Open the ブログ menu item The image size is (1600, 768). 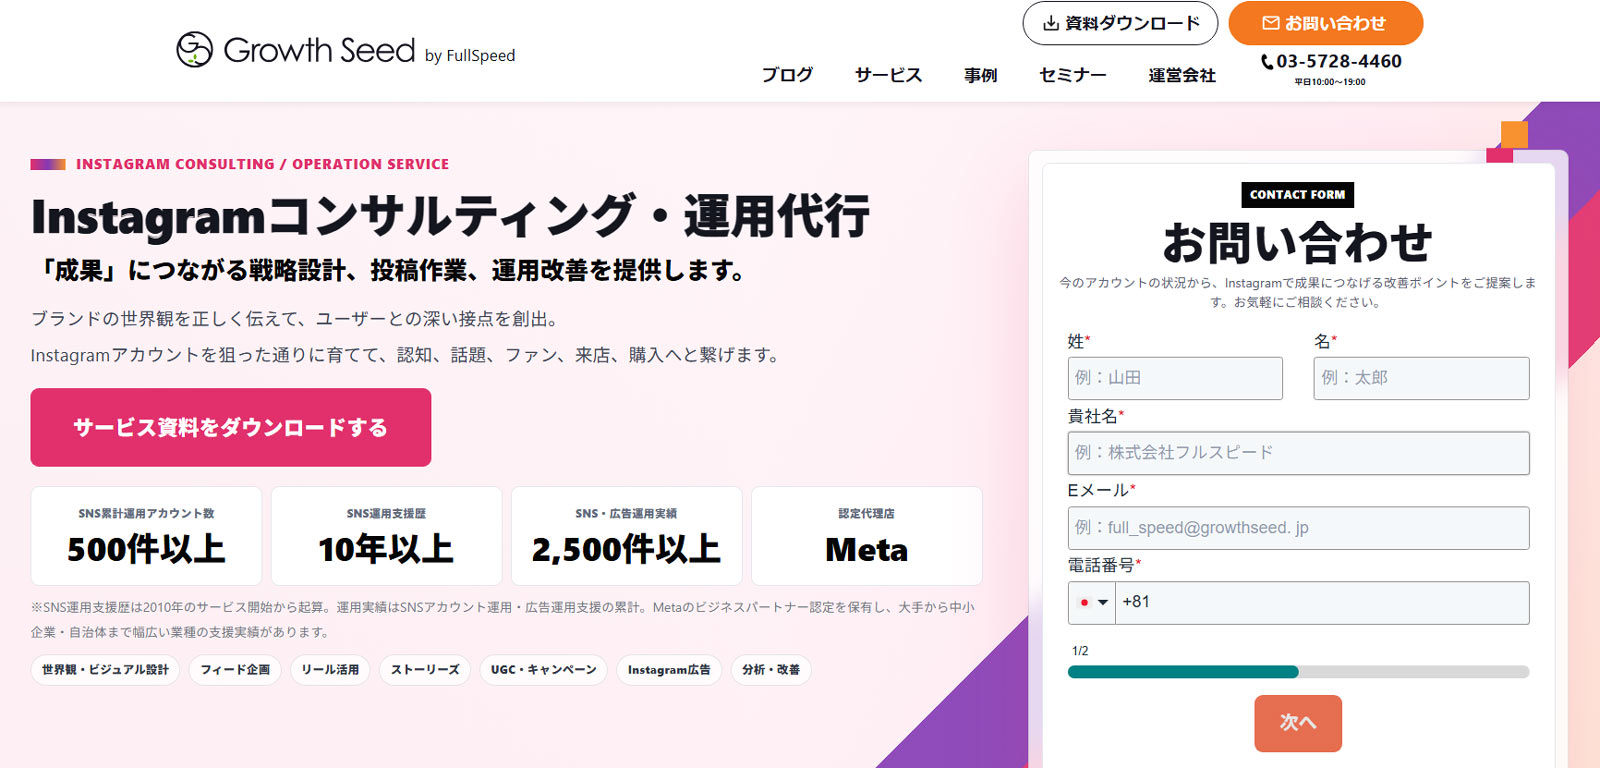pos(787,75)
